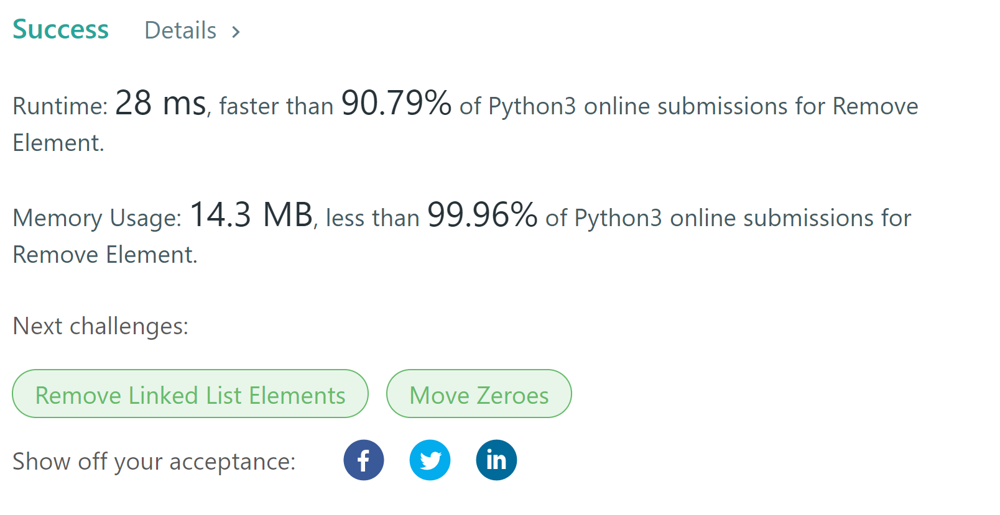The height and width of the screenshot is (515, 1000).
Task: Share the acceptance on LinkedIn
Action: tap(496, 460)
